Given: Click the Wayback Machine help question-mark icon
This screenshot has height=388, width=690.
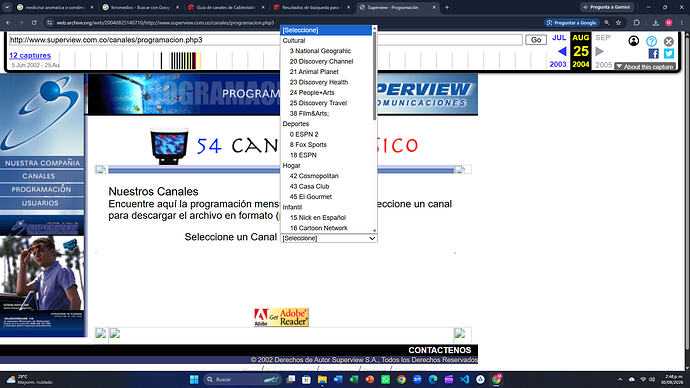Looking at the screenshot, I should point(651,41).
